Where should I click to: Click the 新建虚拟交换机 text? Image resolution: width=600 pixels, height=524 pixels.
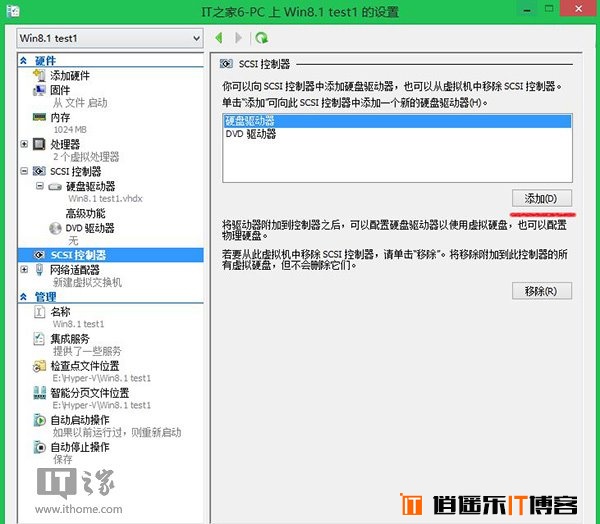tap(87, 282)
